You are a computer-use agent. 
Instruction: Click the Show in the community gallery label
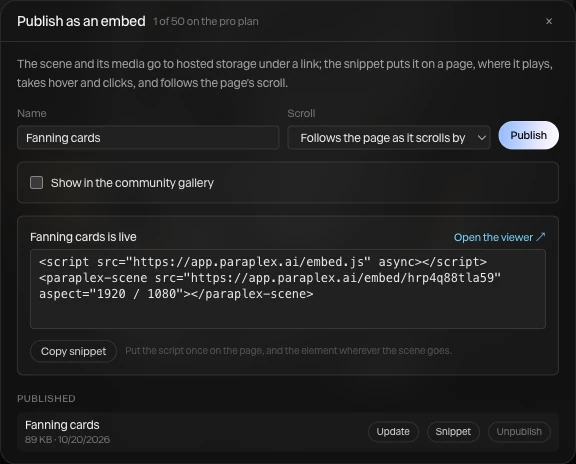pos(132,183)
